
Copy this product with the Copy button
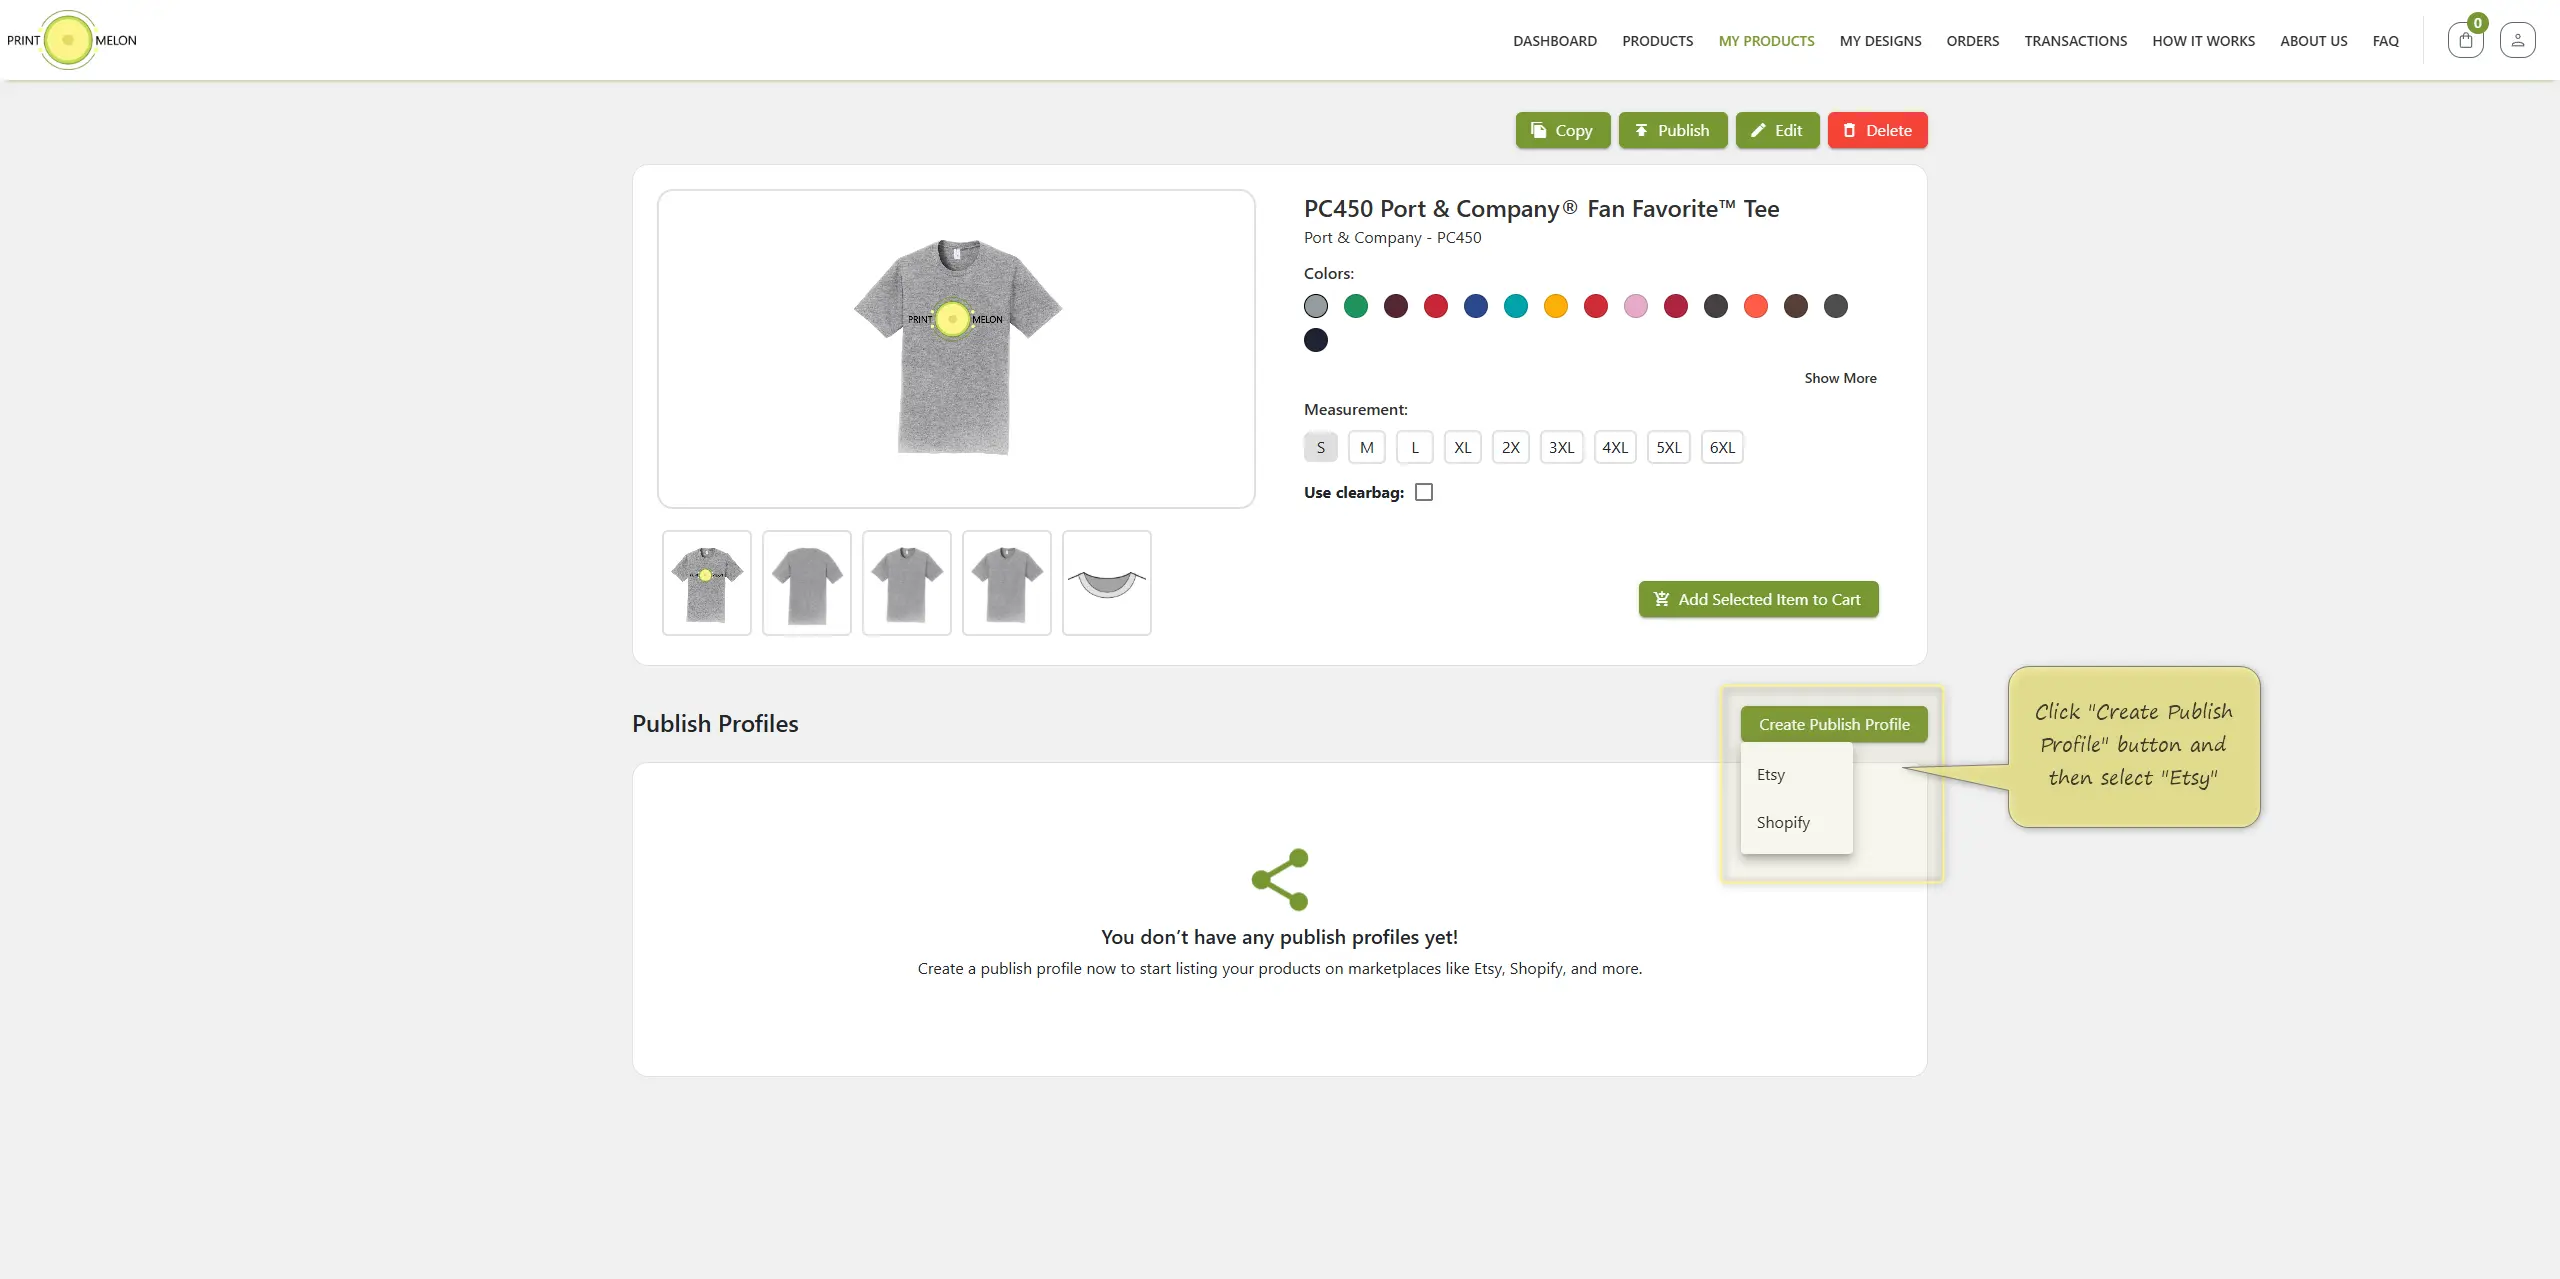coord(1562,130)
